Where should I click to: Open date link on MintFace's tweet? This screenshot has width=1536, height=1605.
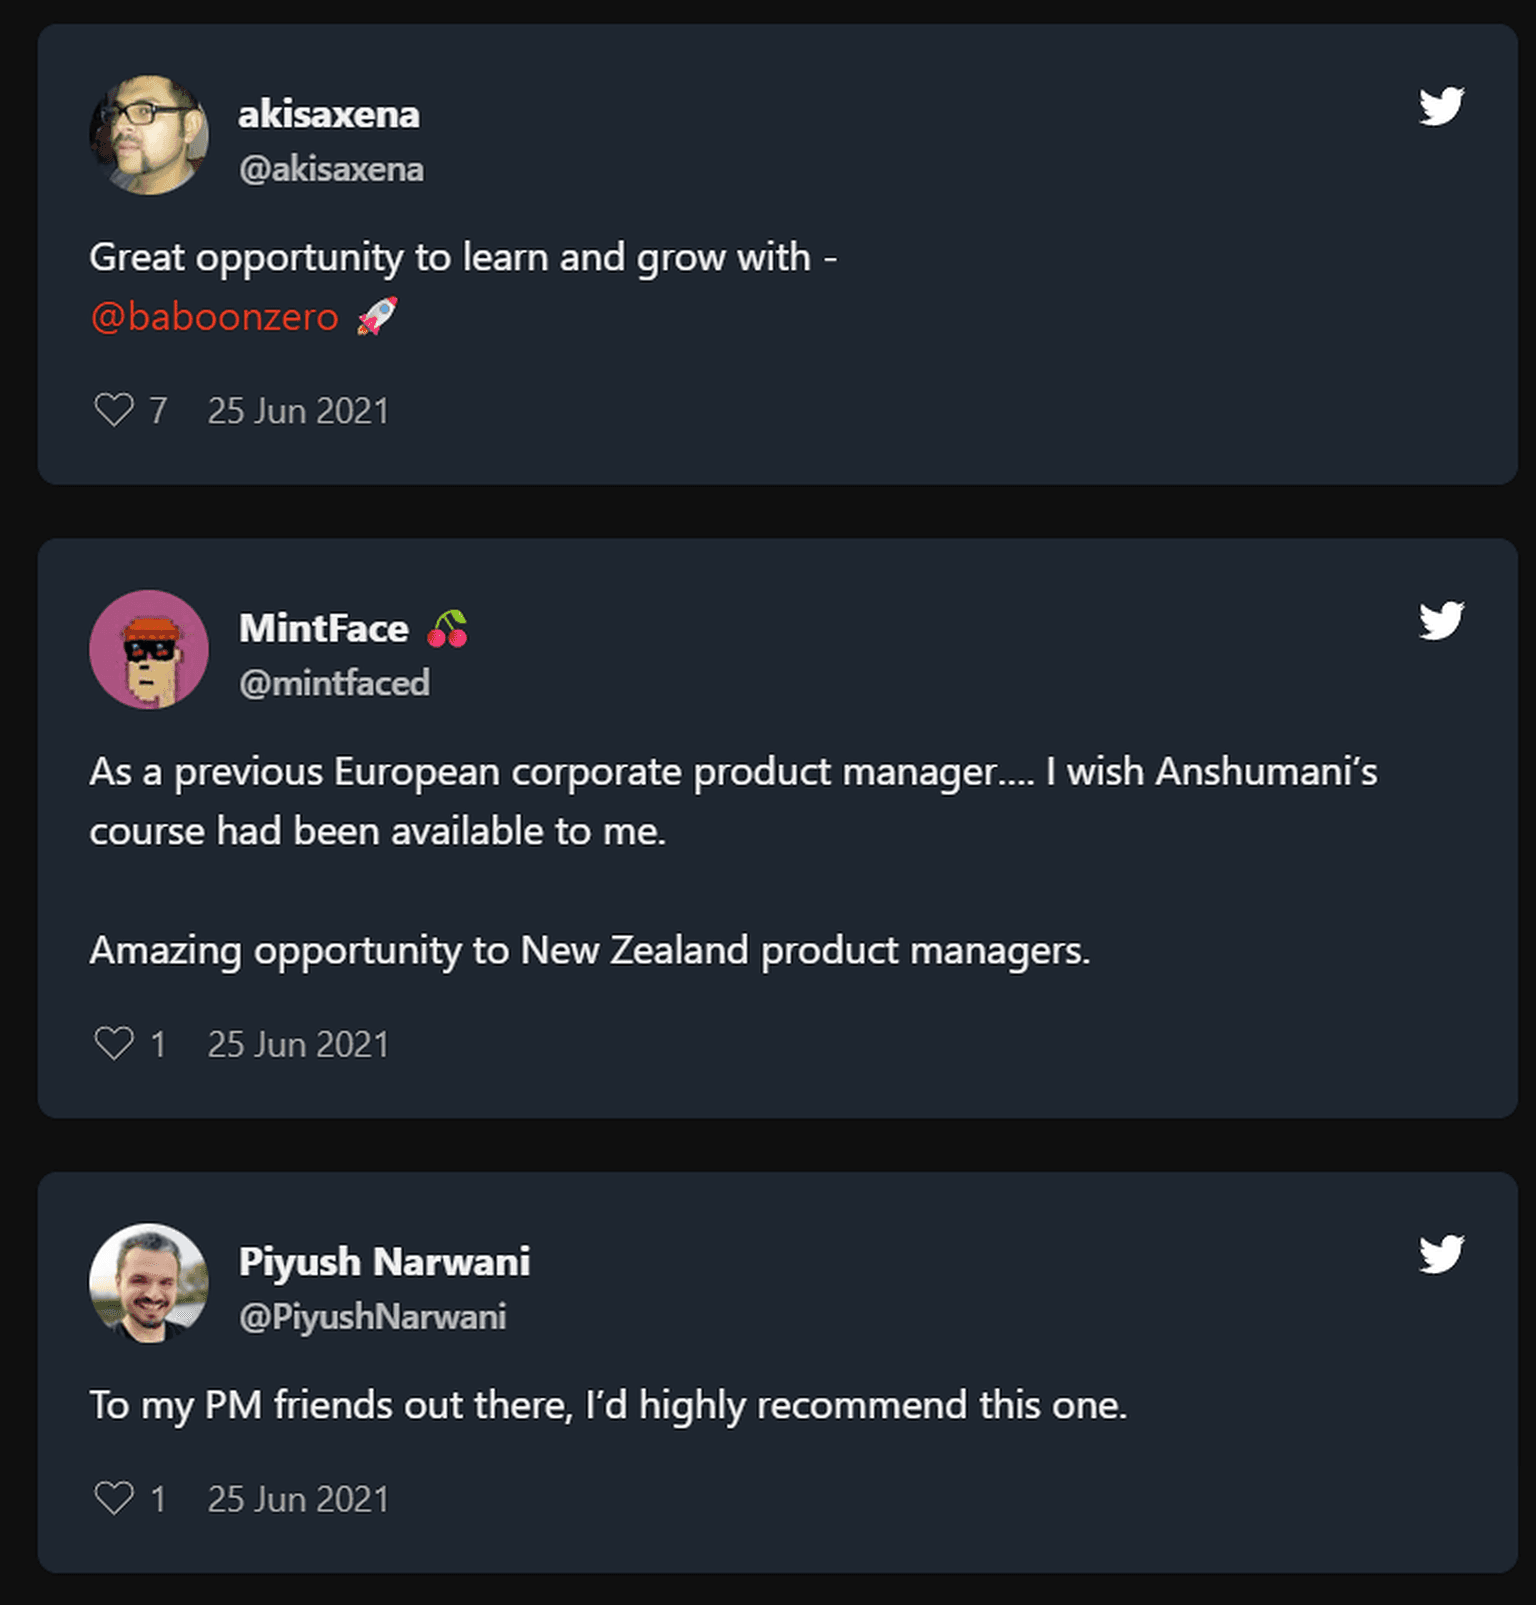[x=298, y=1045]
